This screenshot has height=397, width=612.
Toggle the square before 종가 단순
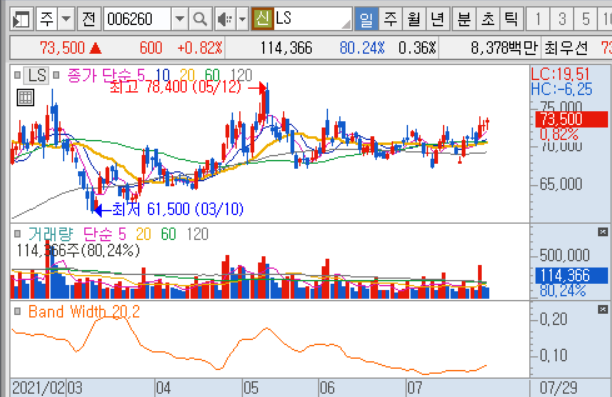tap(56, 75)
